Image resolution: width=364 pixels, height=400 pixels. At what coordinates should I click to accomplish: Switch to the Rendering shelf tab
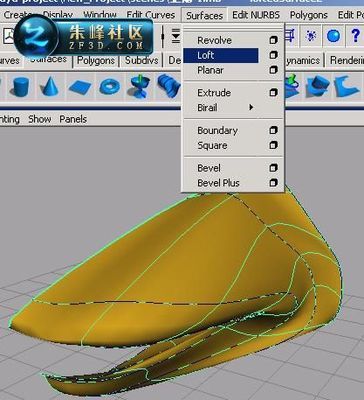(347, 60)
